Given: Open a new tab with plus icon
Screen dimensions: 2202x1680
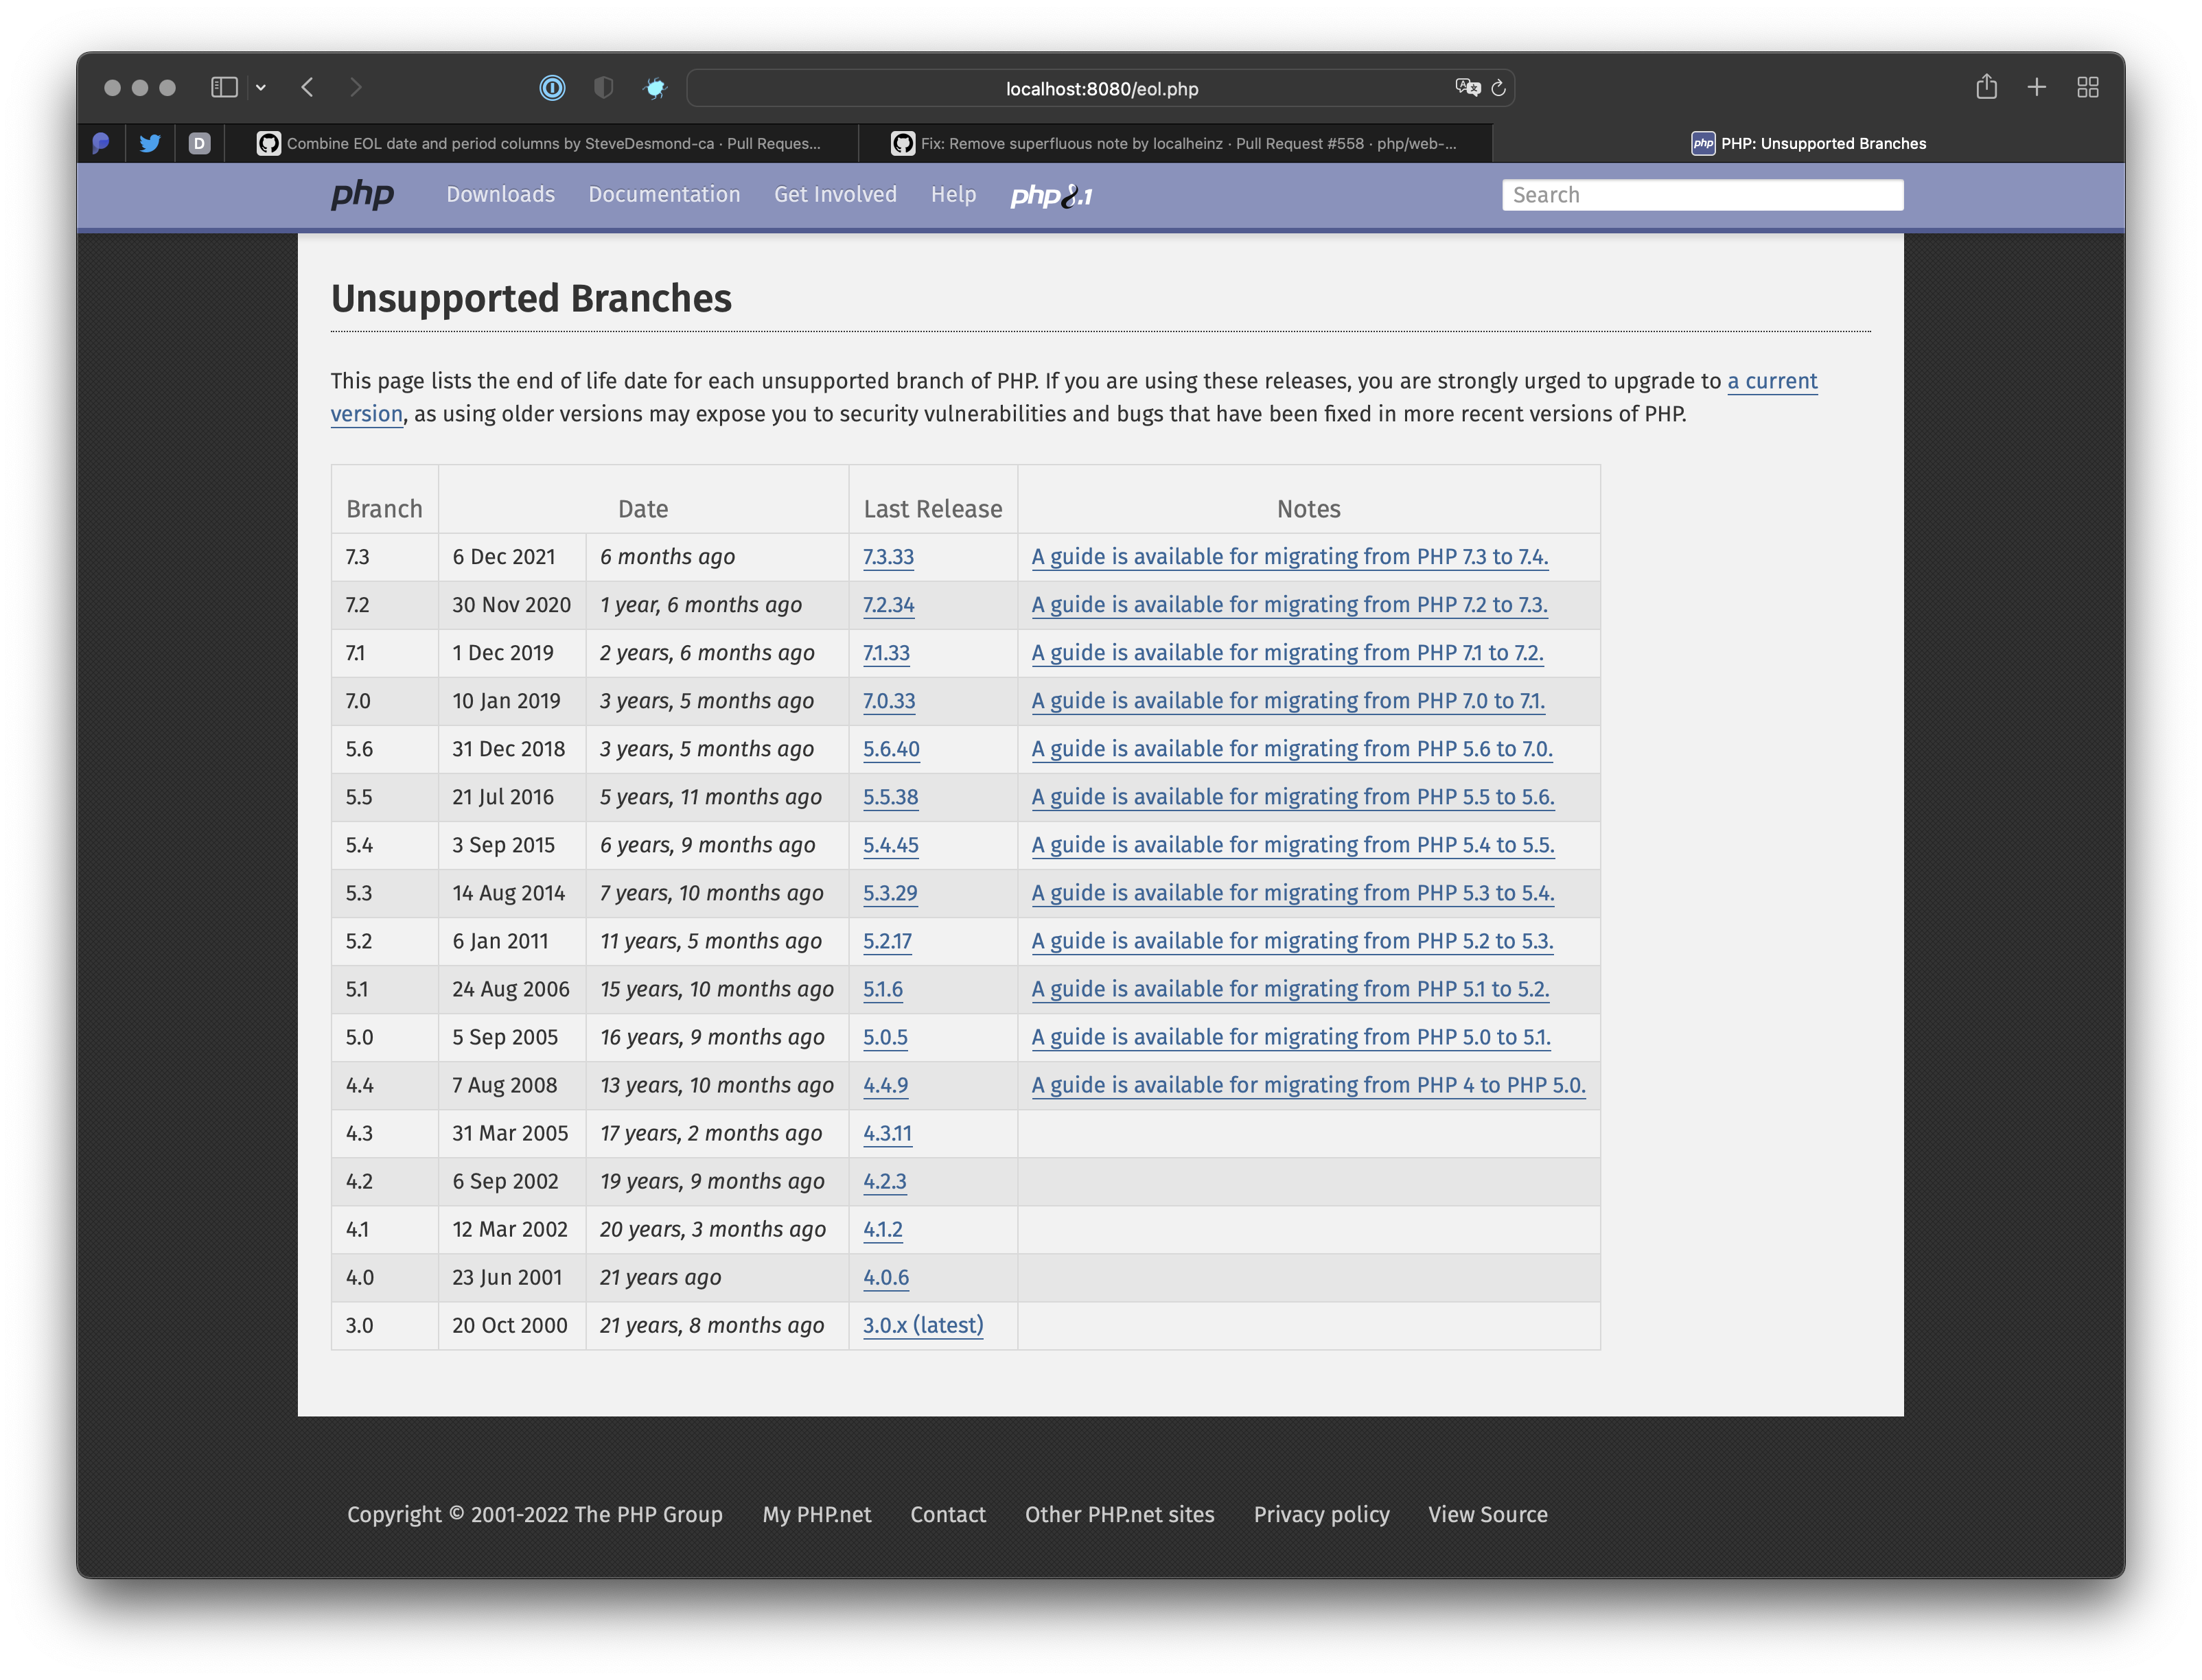Looking at the screenshot, I should pos(2036,87).
